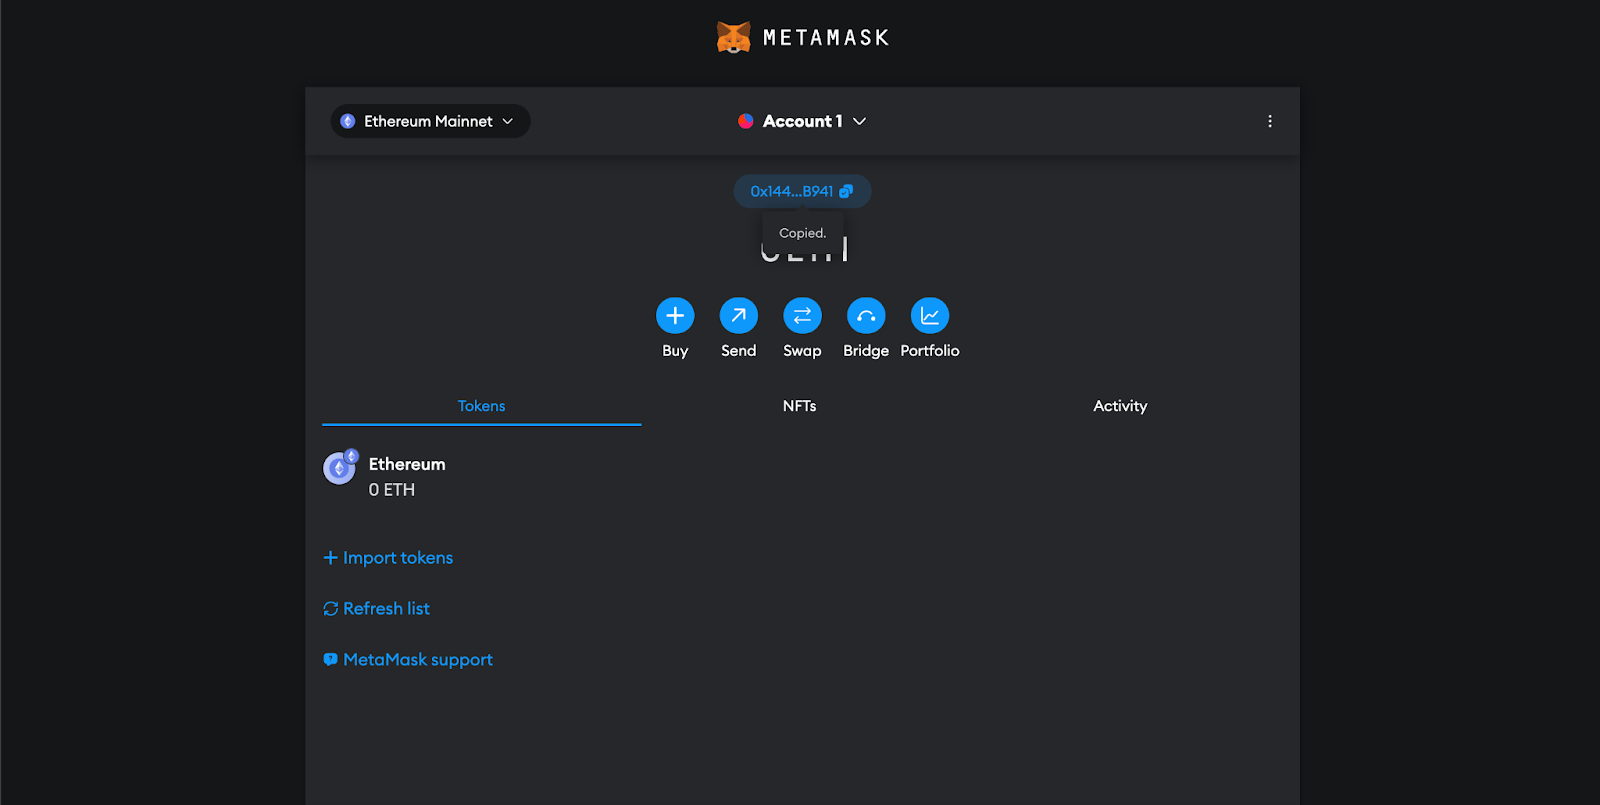Screen dimensions: 1600x805
Task: Click the chevron next to Account 1
Action: [x=860, y=121]
